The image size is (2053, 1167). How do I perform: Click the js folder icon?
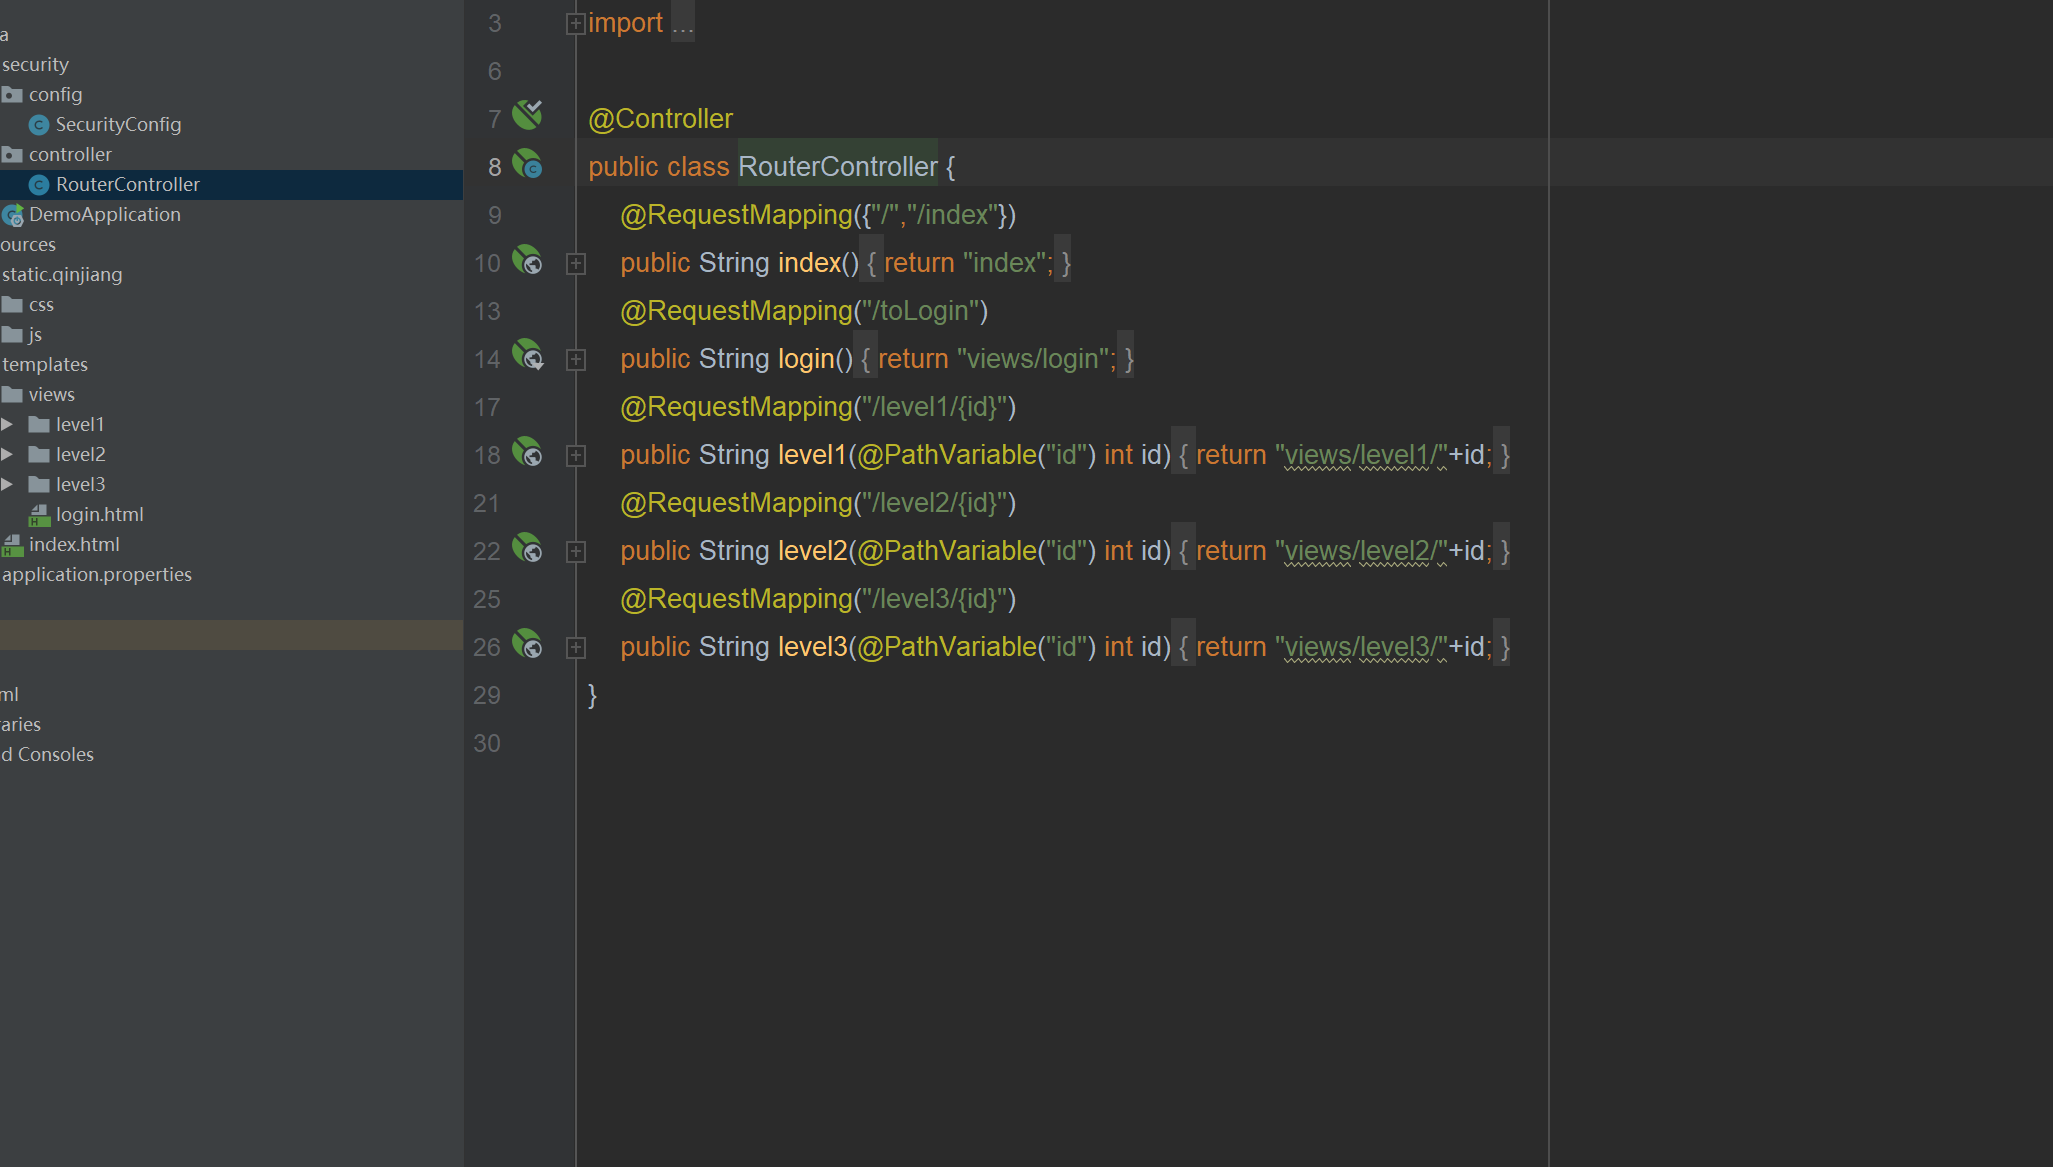pos(12,335)
